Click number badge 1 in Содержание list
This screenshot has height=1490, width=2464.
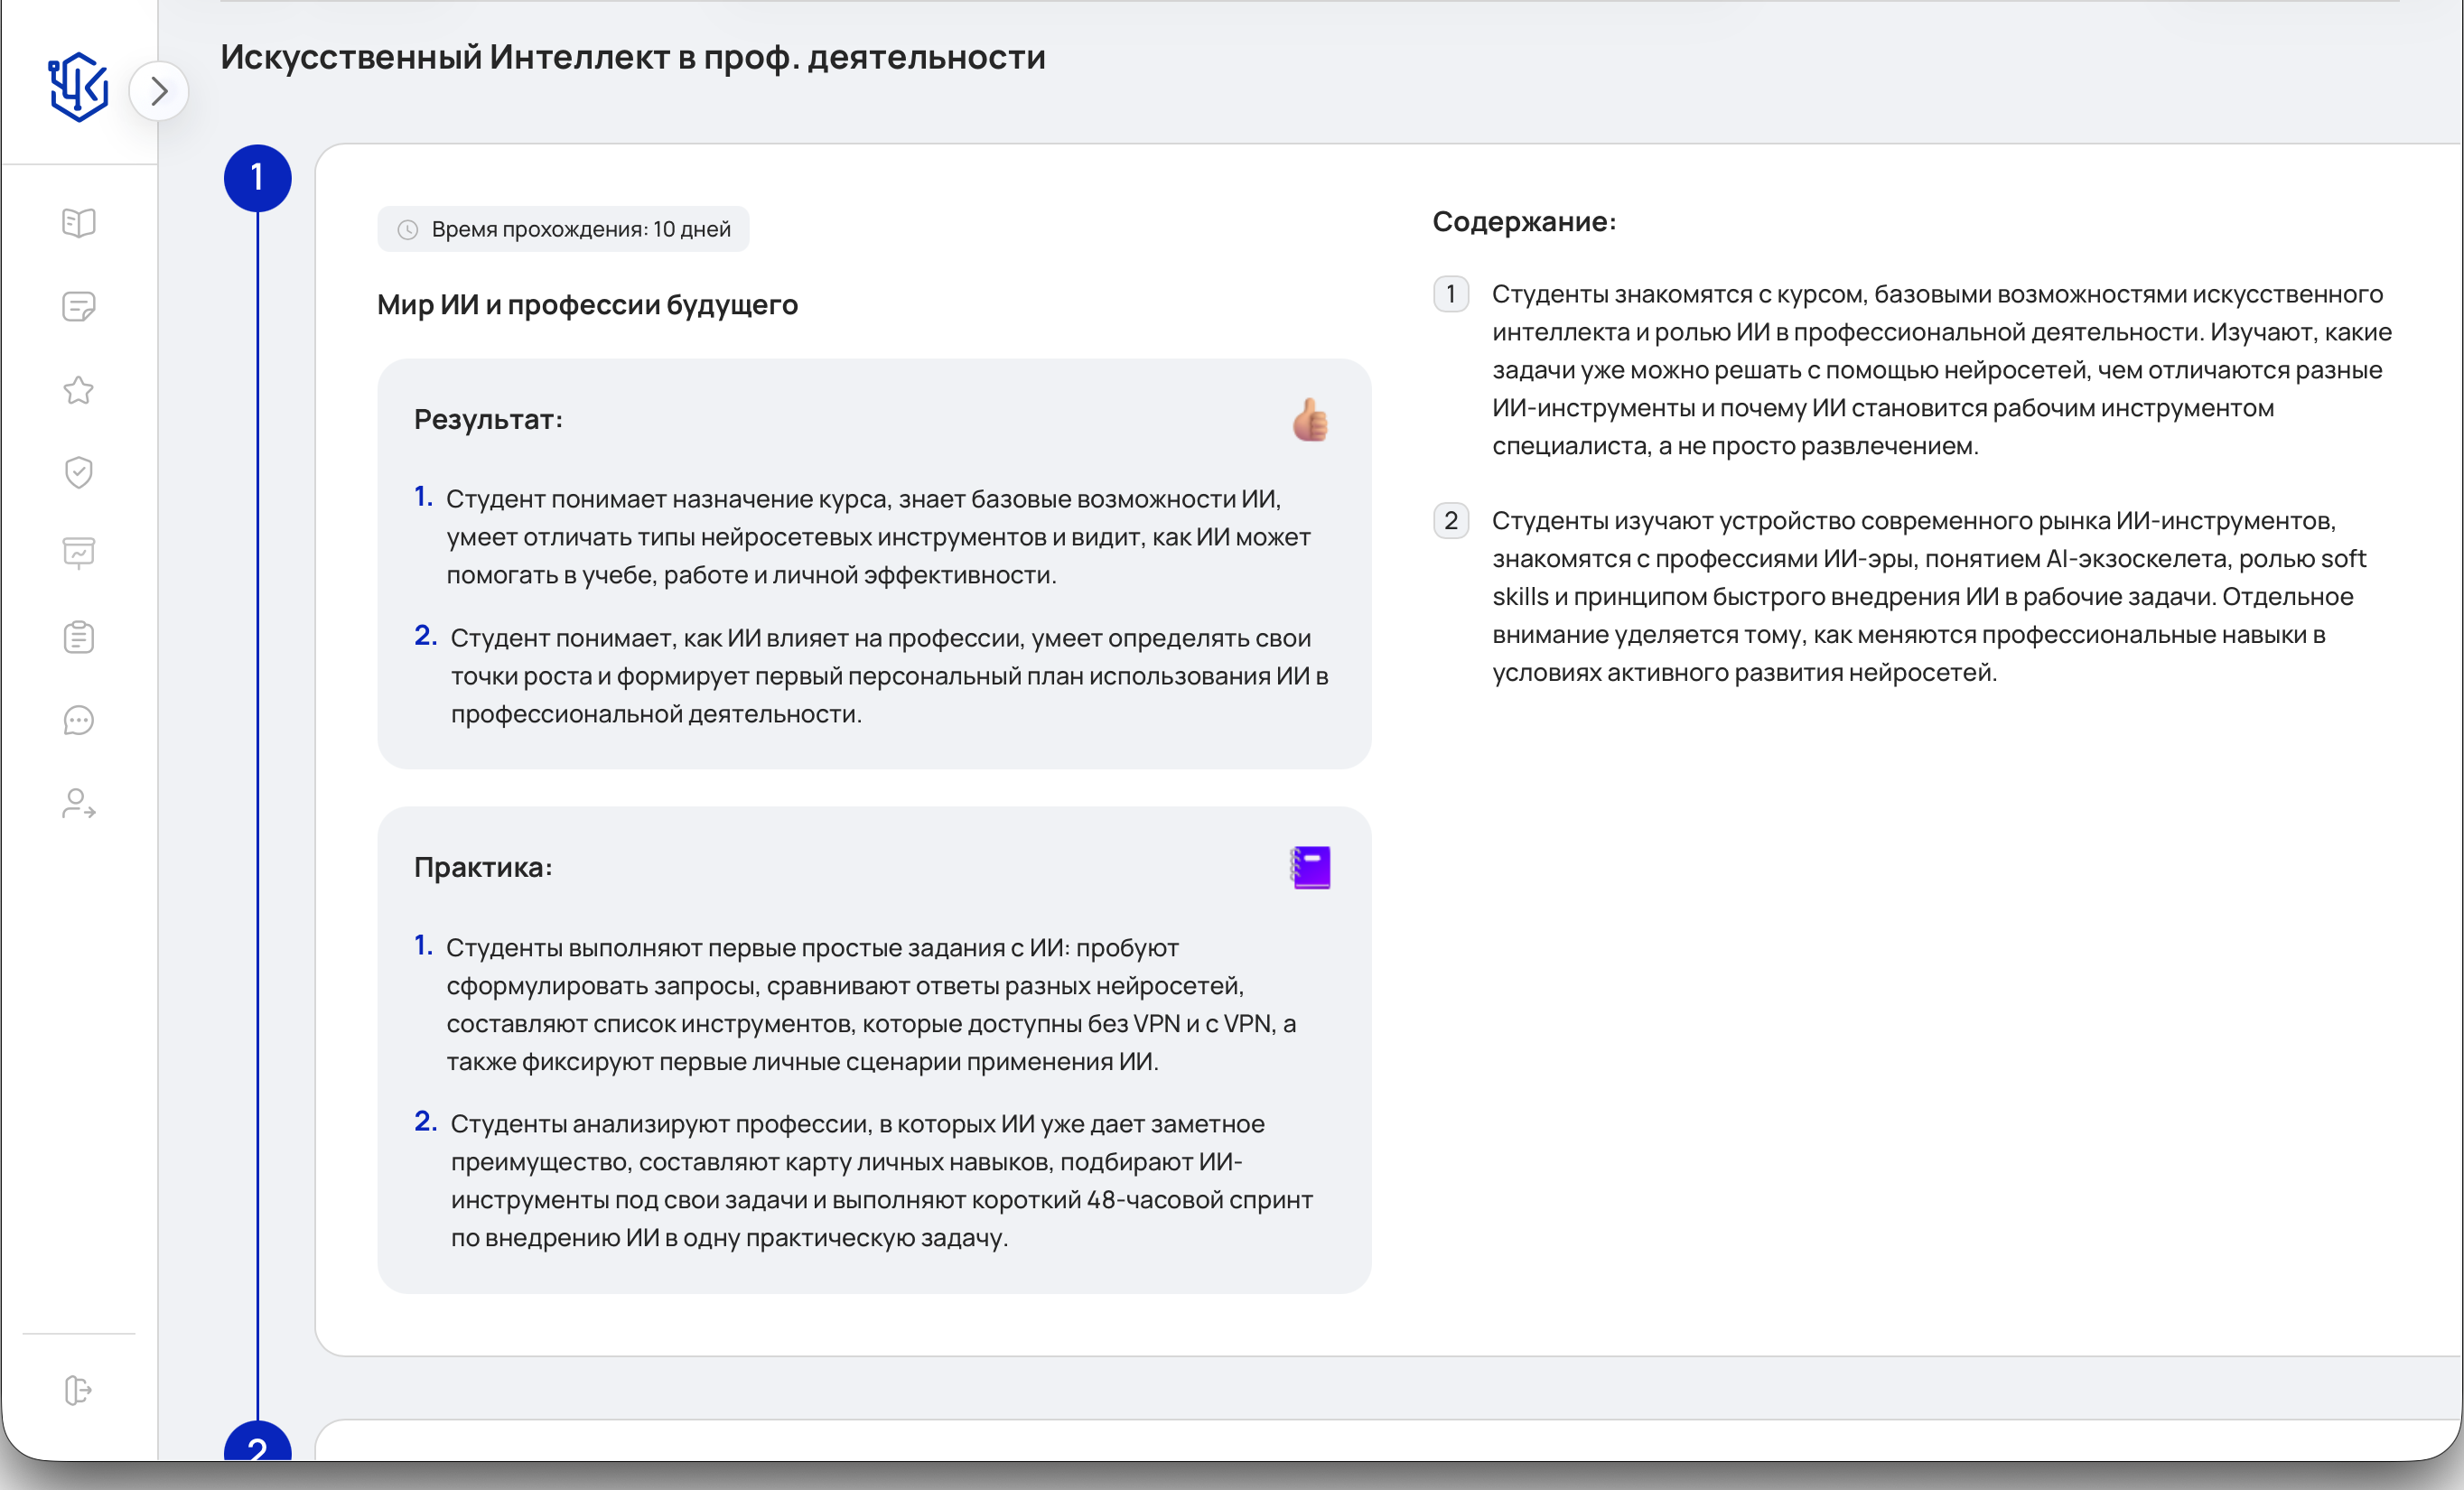1451,294
